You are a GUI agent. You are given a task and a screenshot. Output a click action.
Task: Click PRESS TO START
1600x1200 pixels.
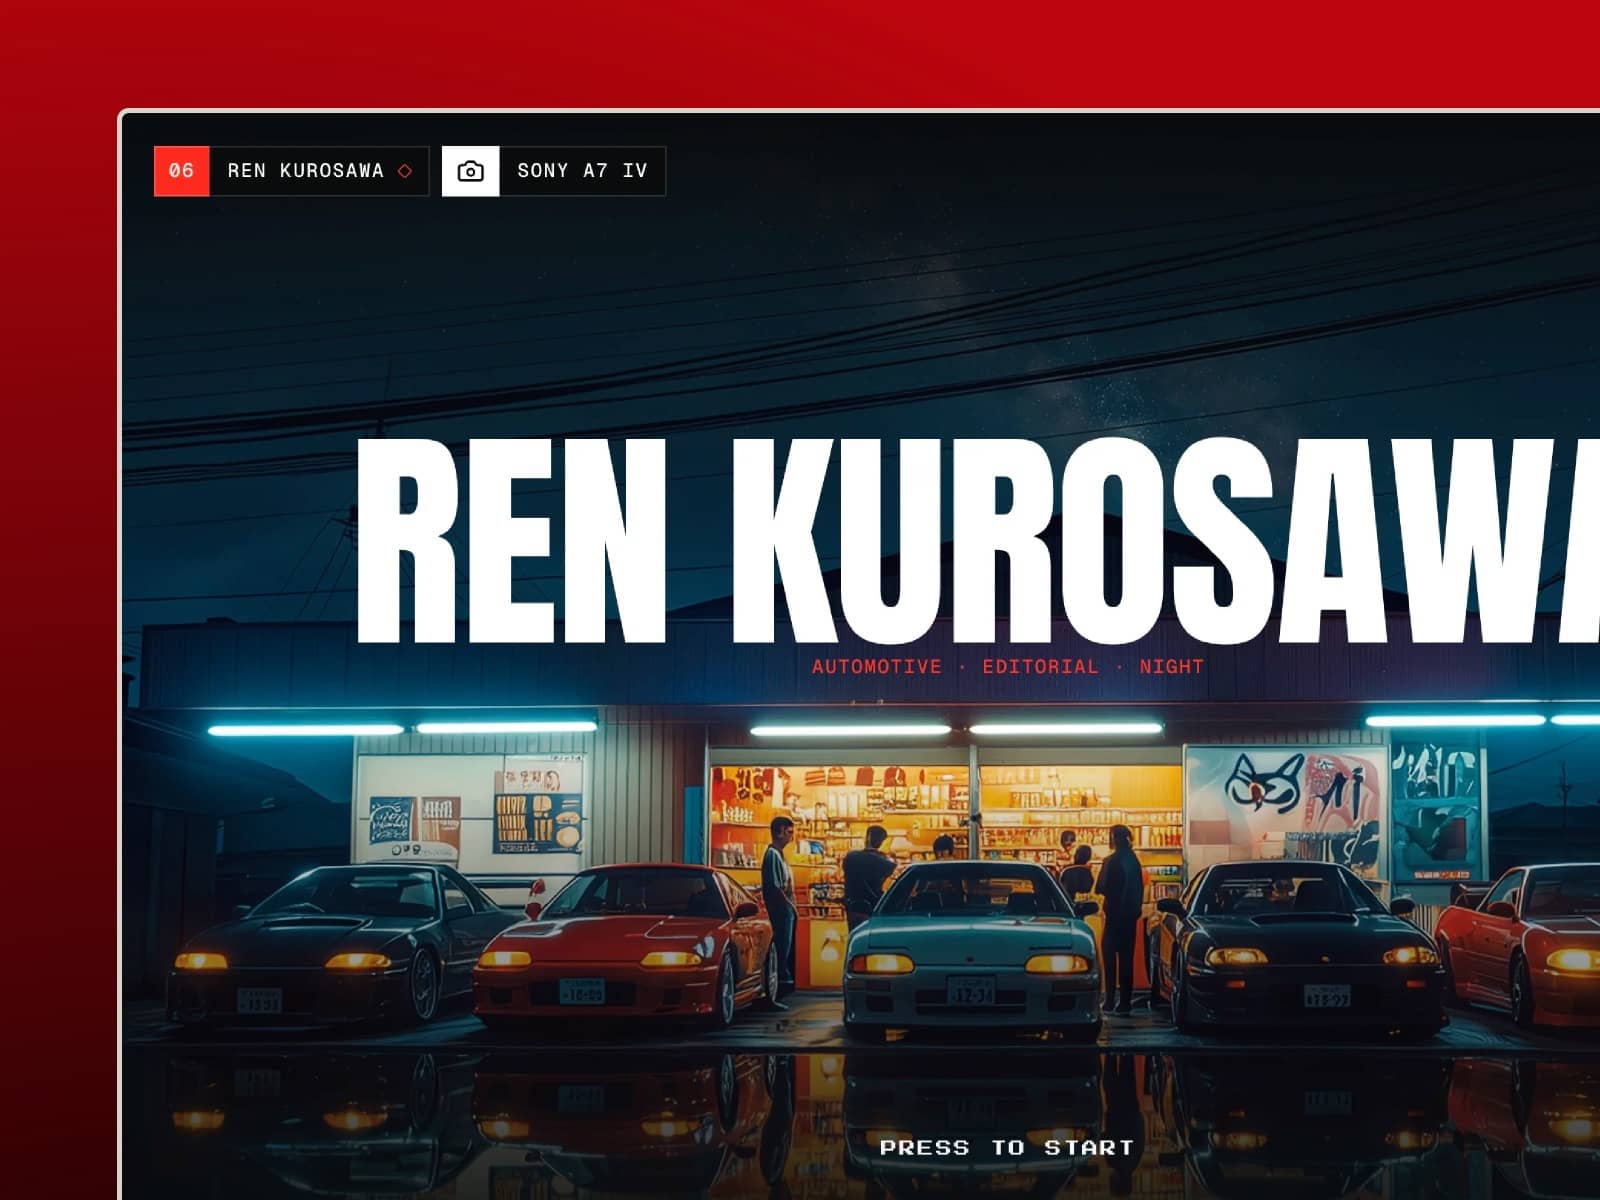(x=1006, y=1147)
